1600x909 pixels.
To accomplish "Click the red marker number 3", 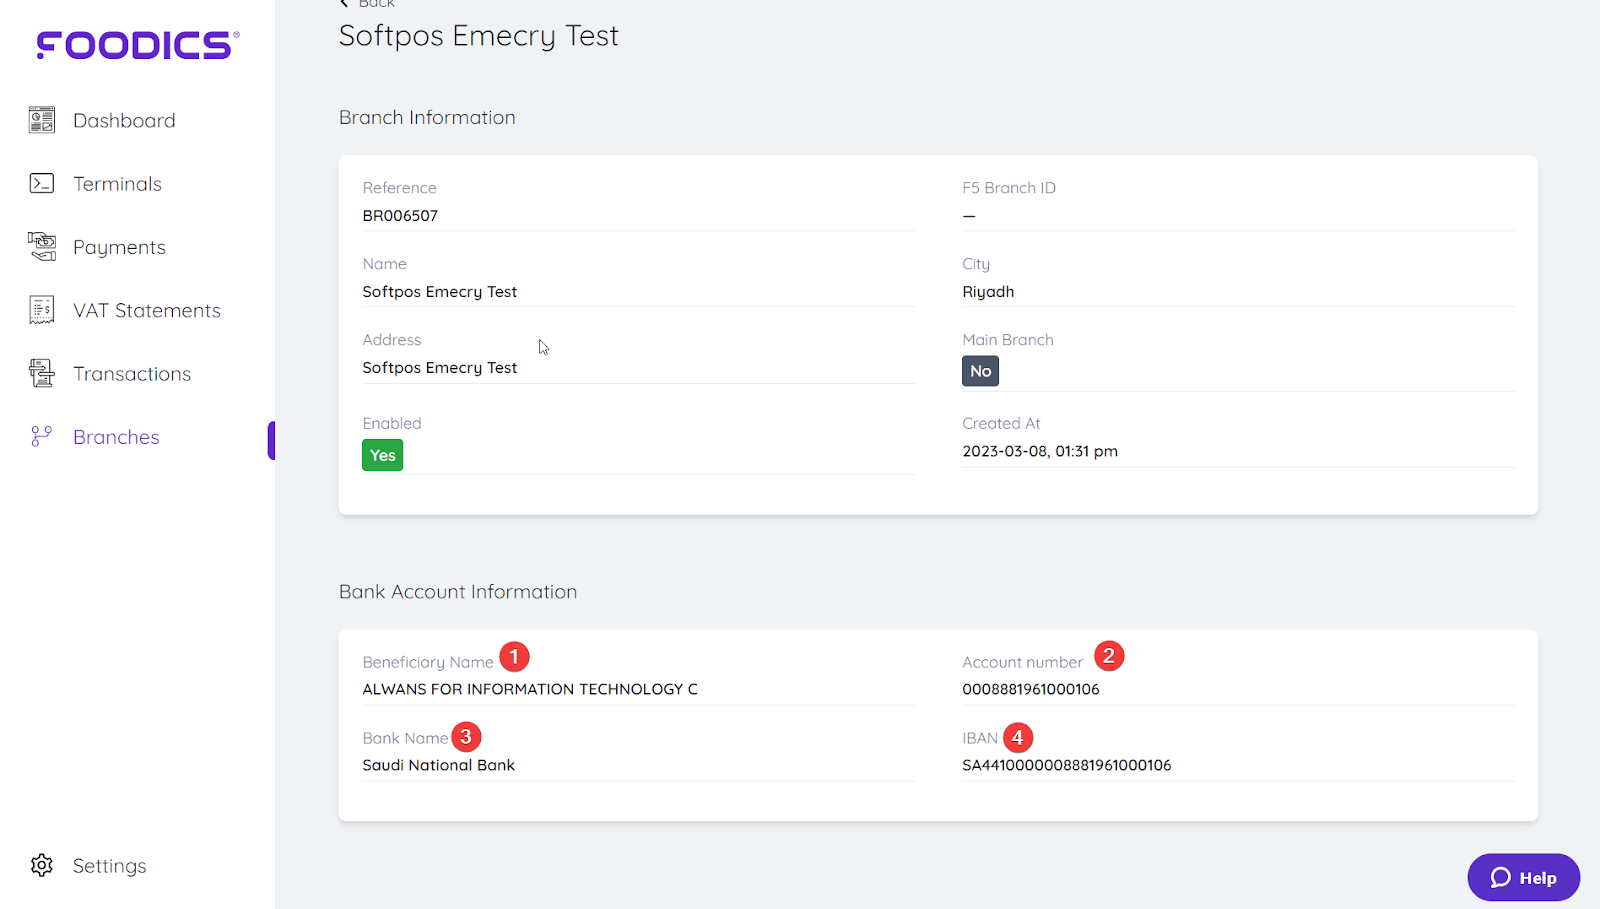I will coord(466,737).
